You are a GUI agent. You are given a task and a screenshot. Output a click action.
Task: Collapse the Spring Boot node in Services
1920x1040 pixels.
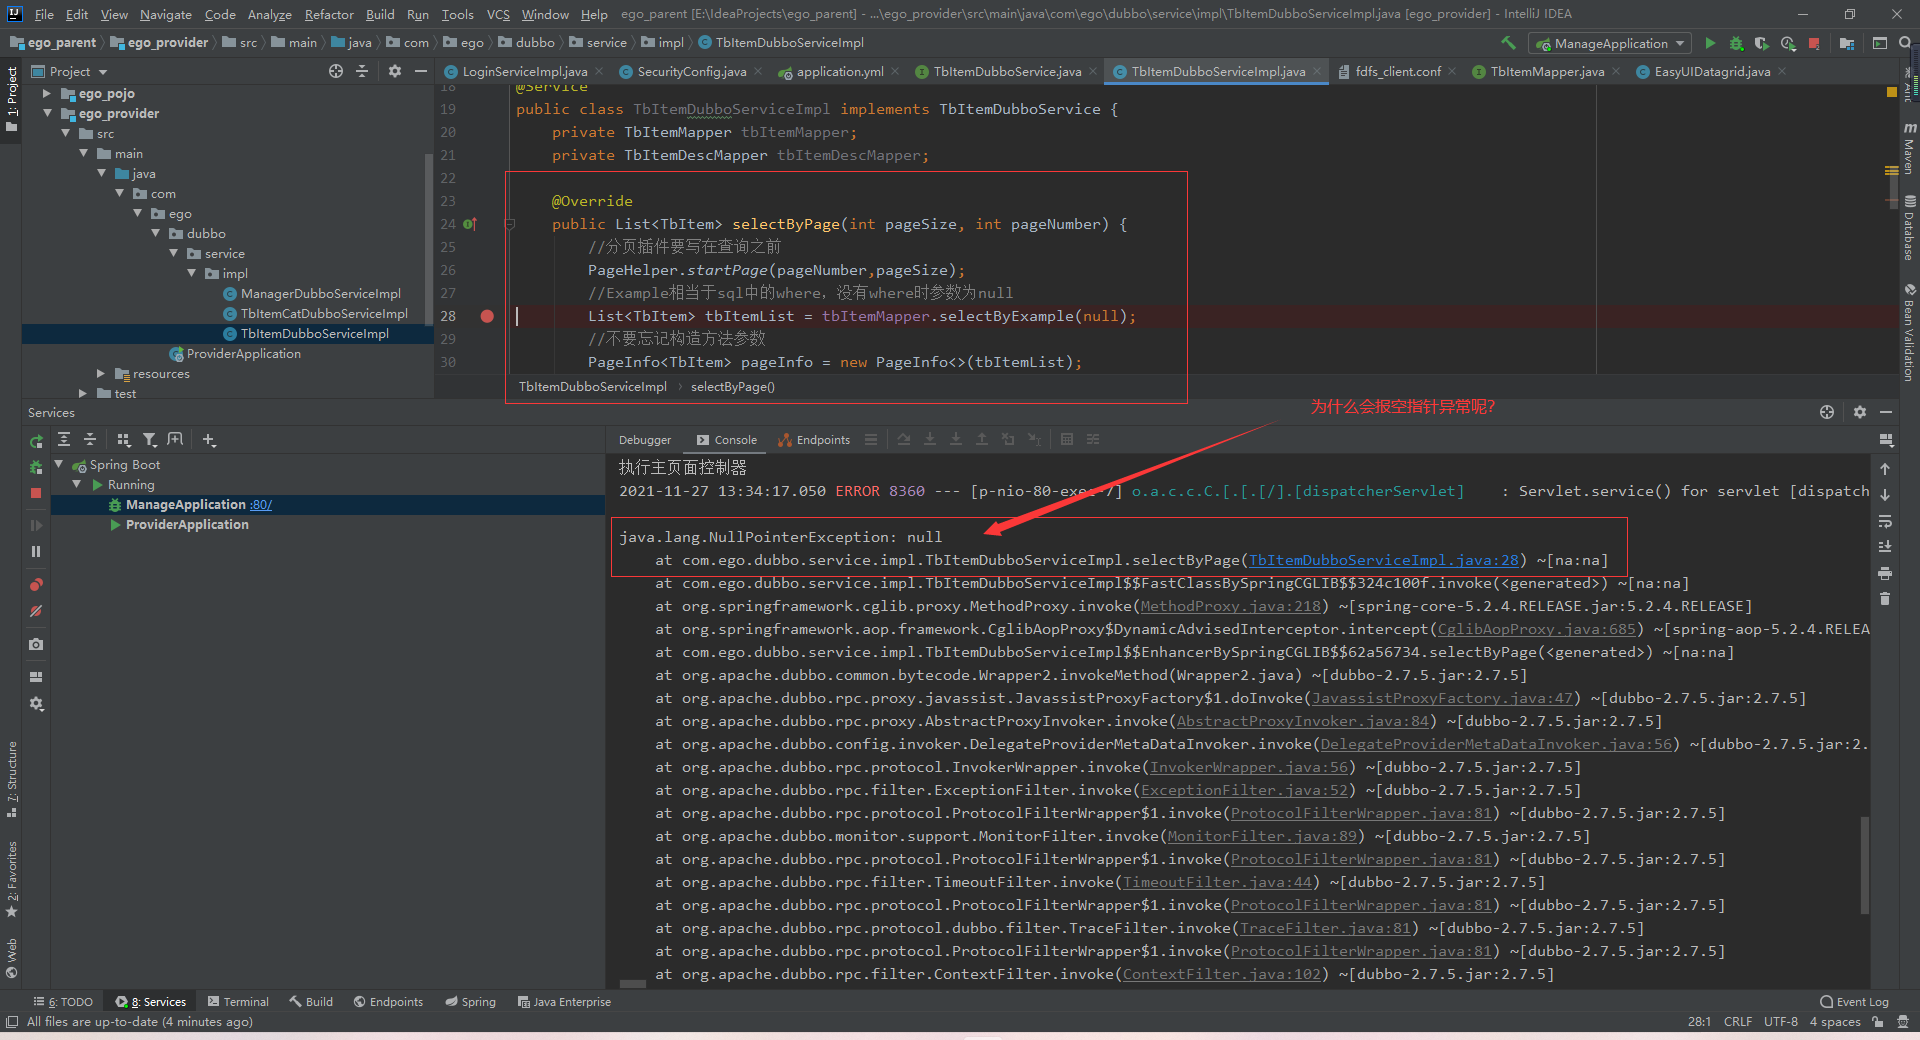coord(59,465)
